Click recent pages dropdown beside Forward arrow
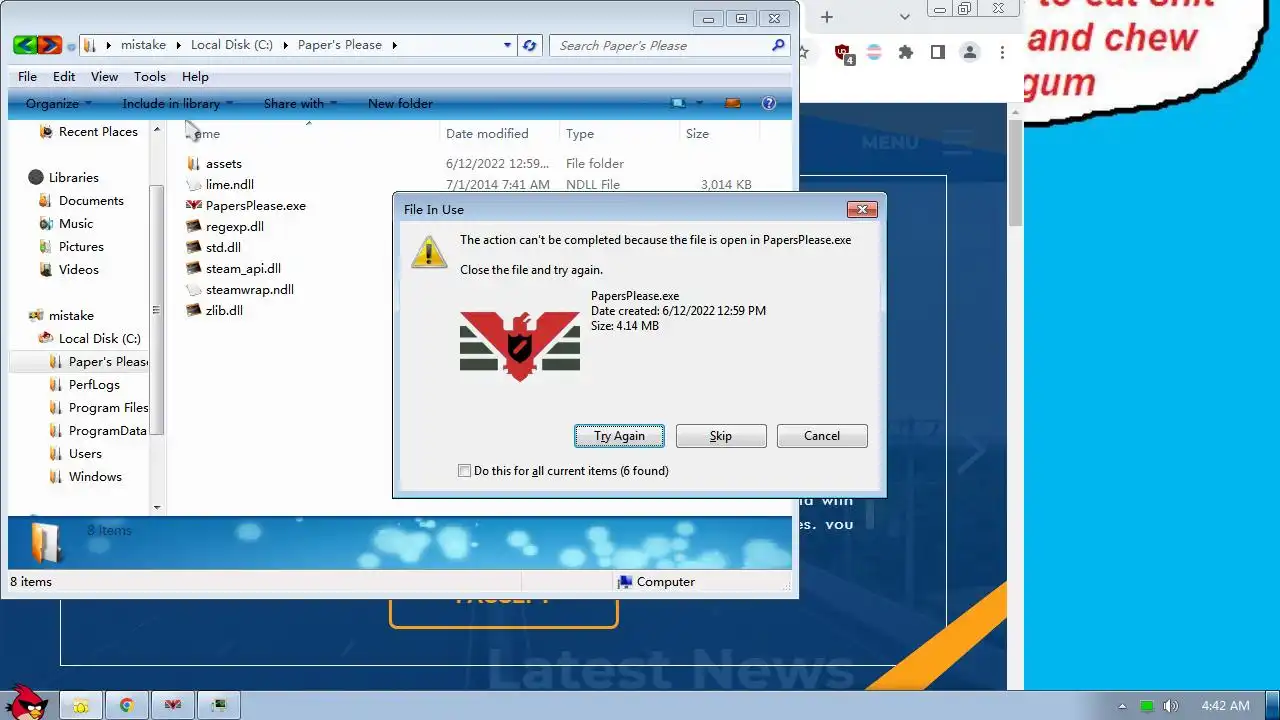1280x720 pixels. (71, 46)
